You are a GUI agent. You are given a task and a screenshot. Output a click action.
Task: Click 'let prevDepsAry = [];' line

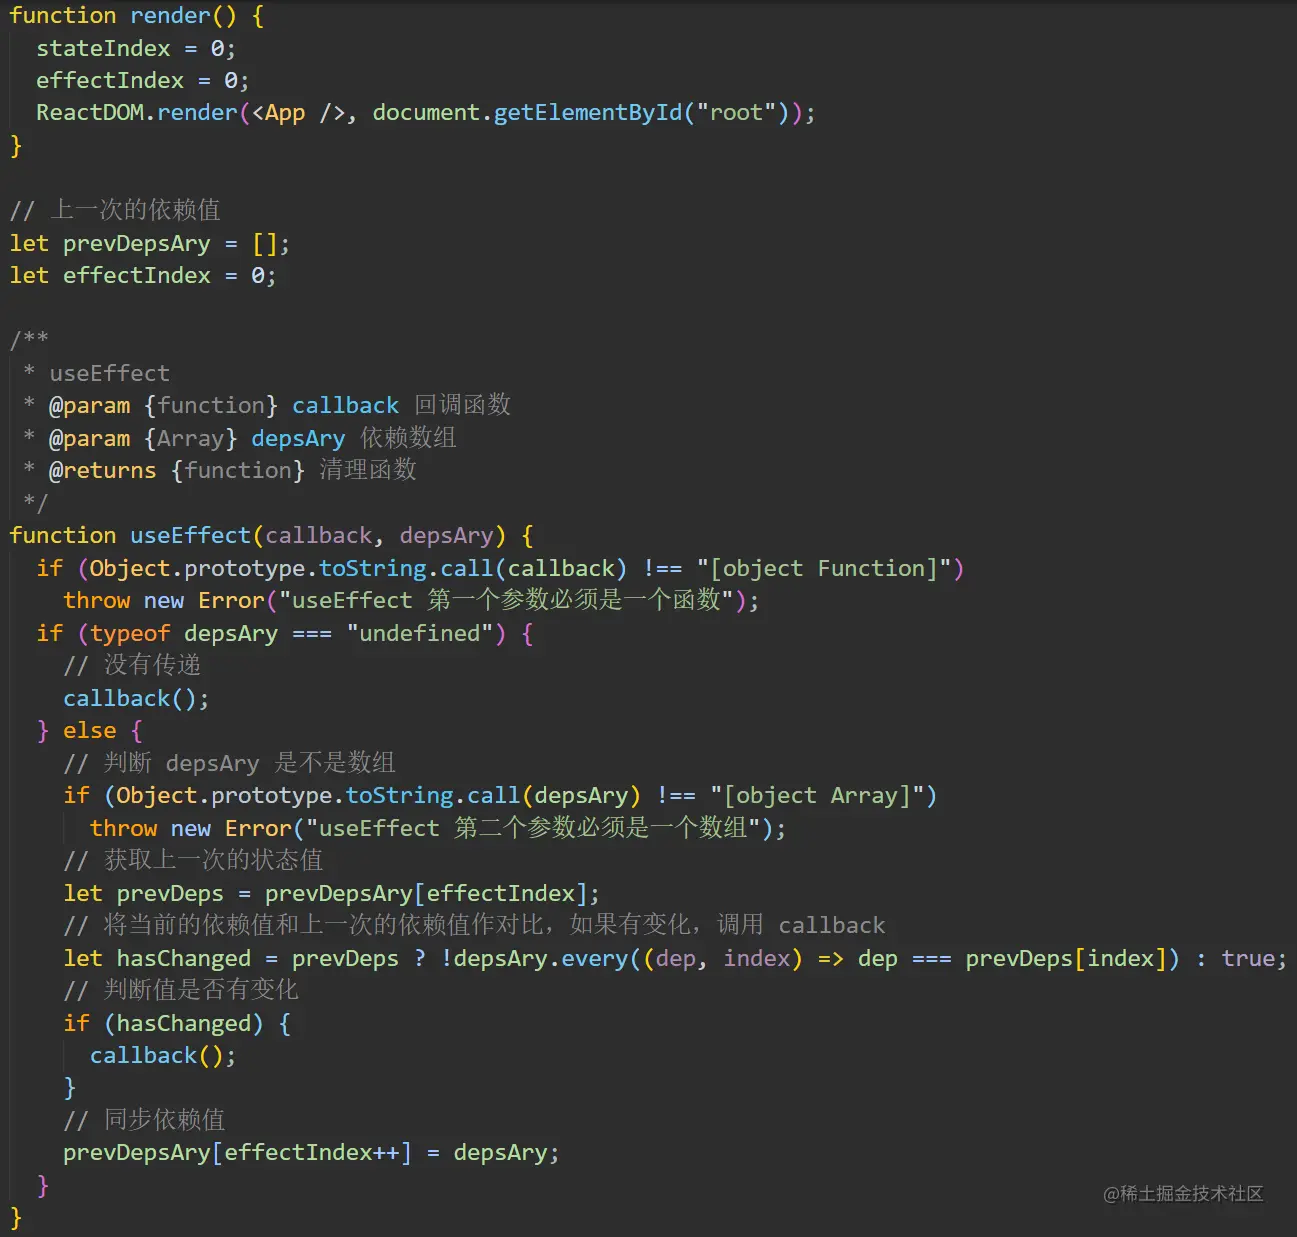point(150,244)
